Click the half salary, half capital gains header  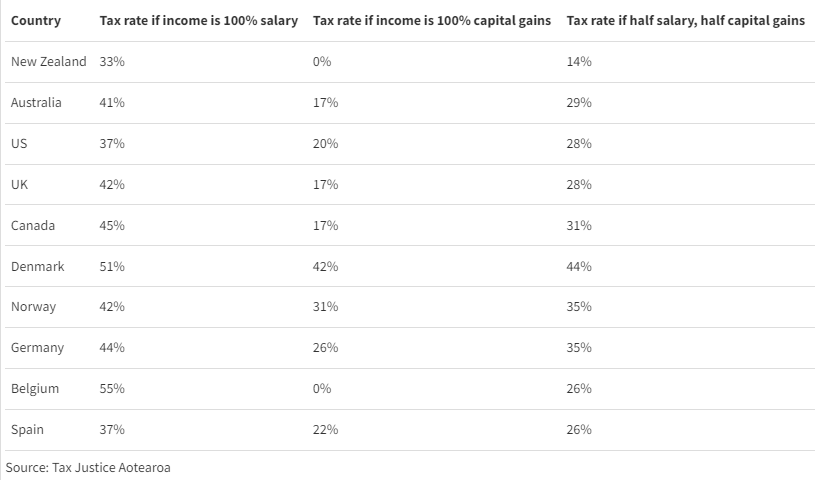[x=685, y=21]
